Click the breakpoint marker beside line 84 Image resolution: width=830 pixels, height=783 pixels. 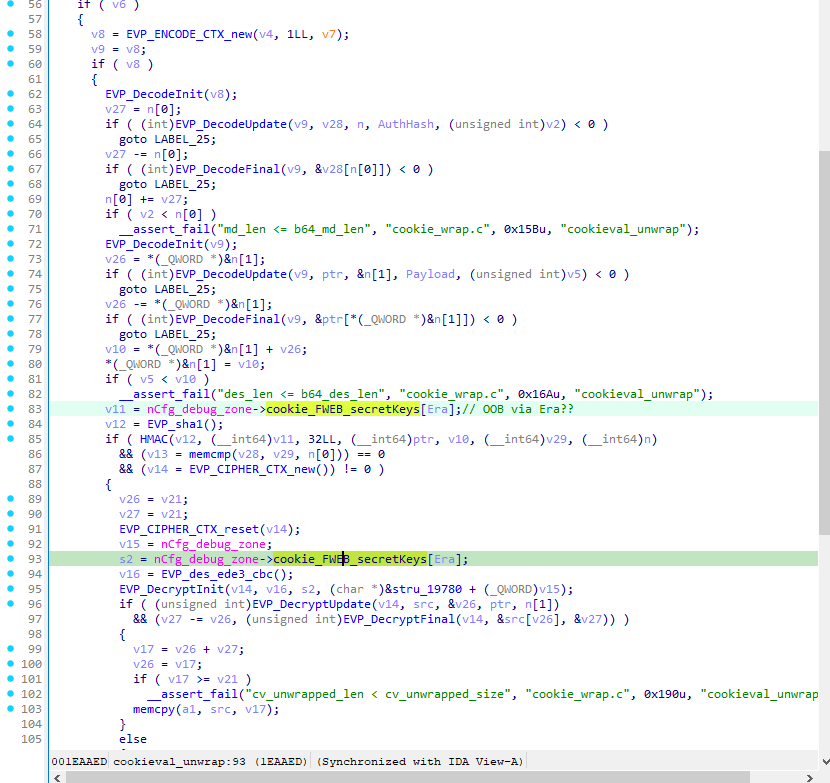[10, 424]
